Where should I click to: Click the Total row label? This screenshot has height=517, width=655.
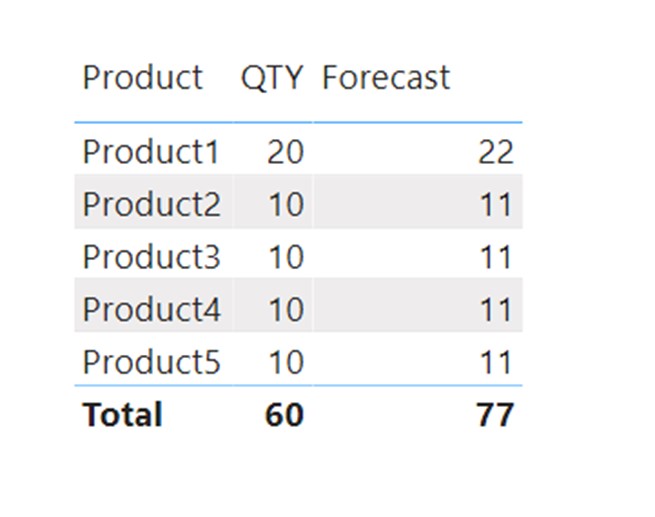coord(122,415)
